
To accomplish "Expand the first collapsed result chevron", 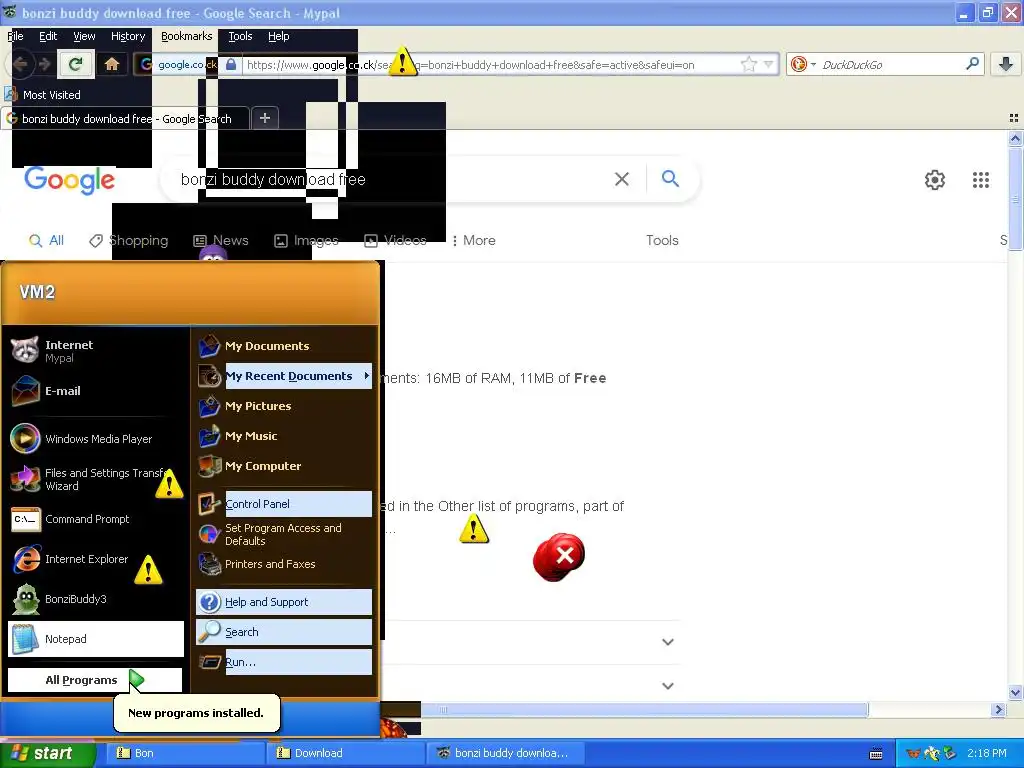I will pos(667,642).
